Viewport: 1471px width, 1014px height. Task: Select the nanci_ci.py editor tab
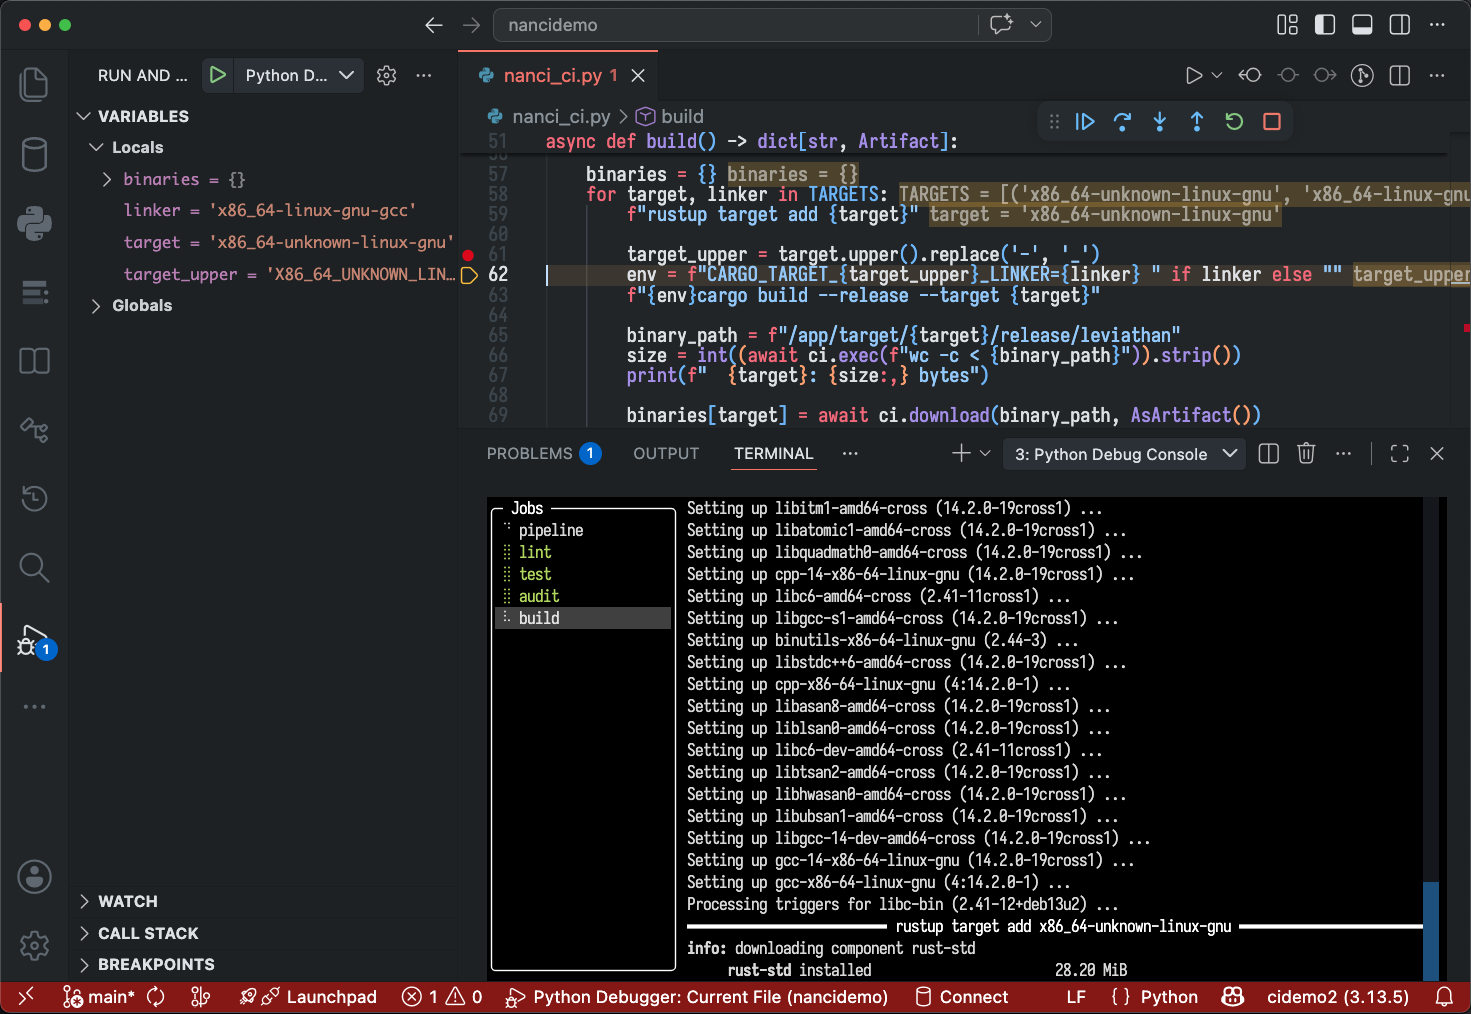click(x=560, y=75)
